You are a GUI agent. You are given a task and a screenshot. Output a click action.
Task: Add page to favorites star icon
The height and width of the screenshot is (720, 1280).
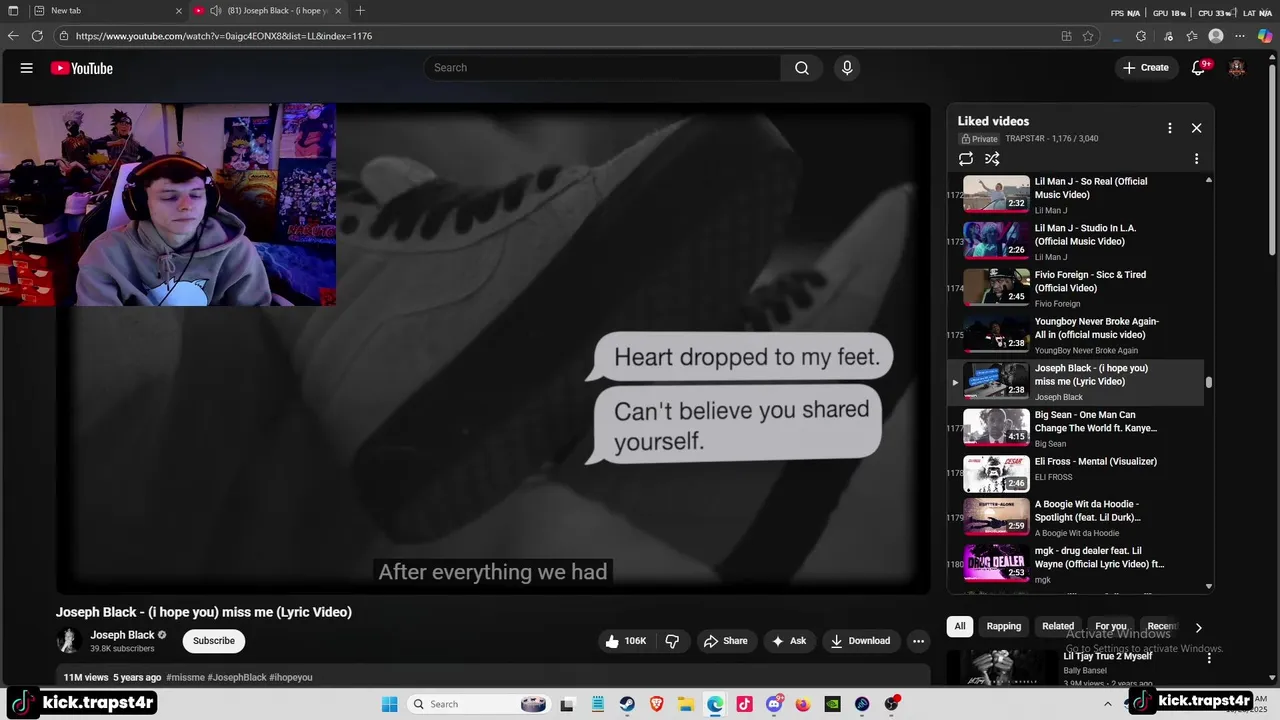click(1088, 36)
